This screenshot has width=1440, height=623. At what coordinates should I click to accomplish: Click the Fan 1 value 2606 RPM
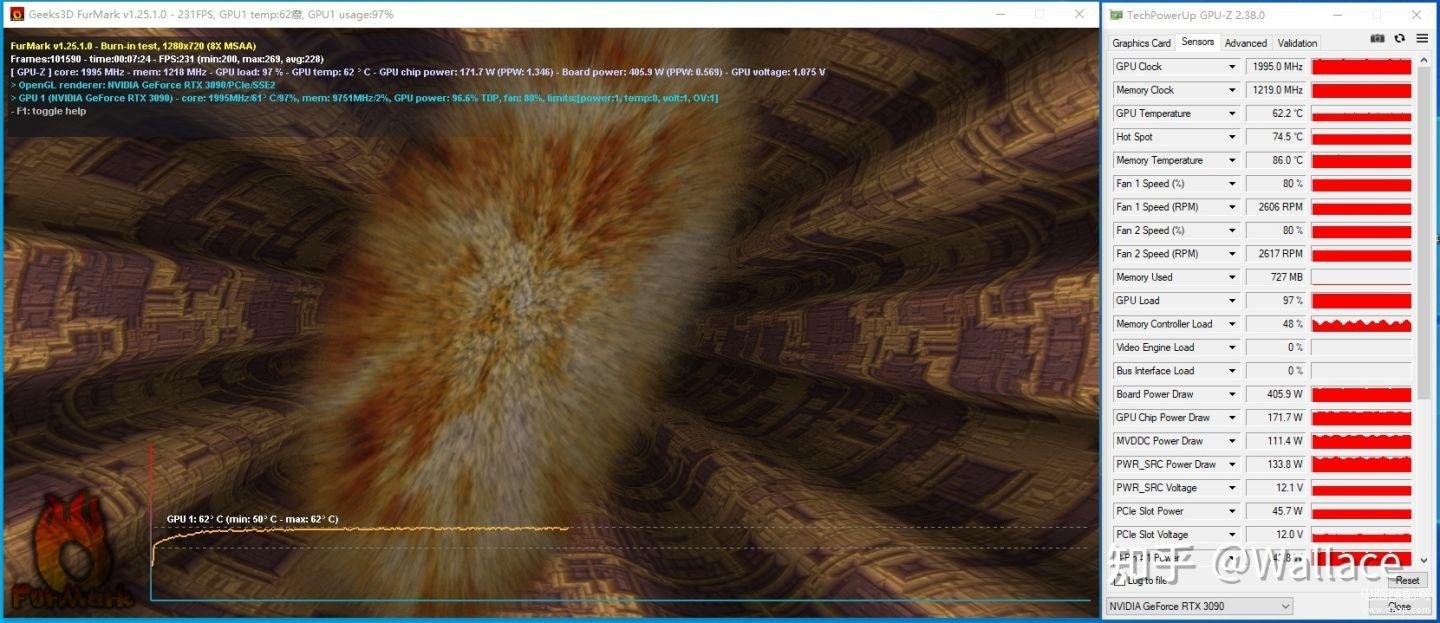pos(1275,207)
